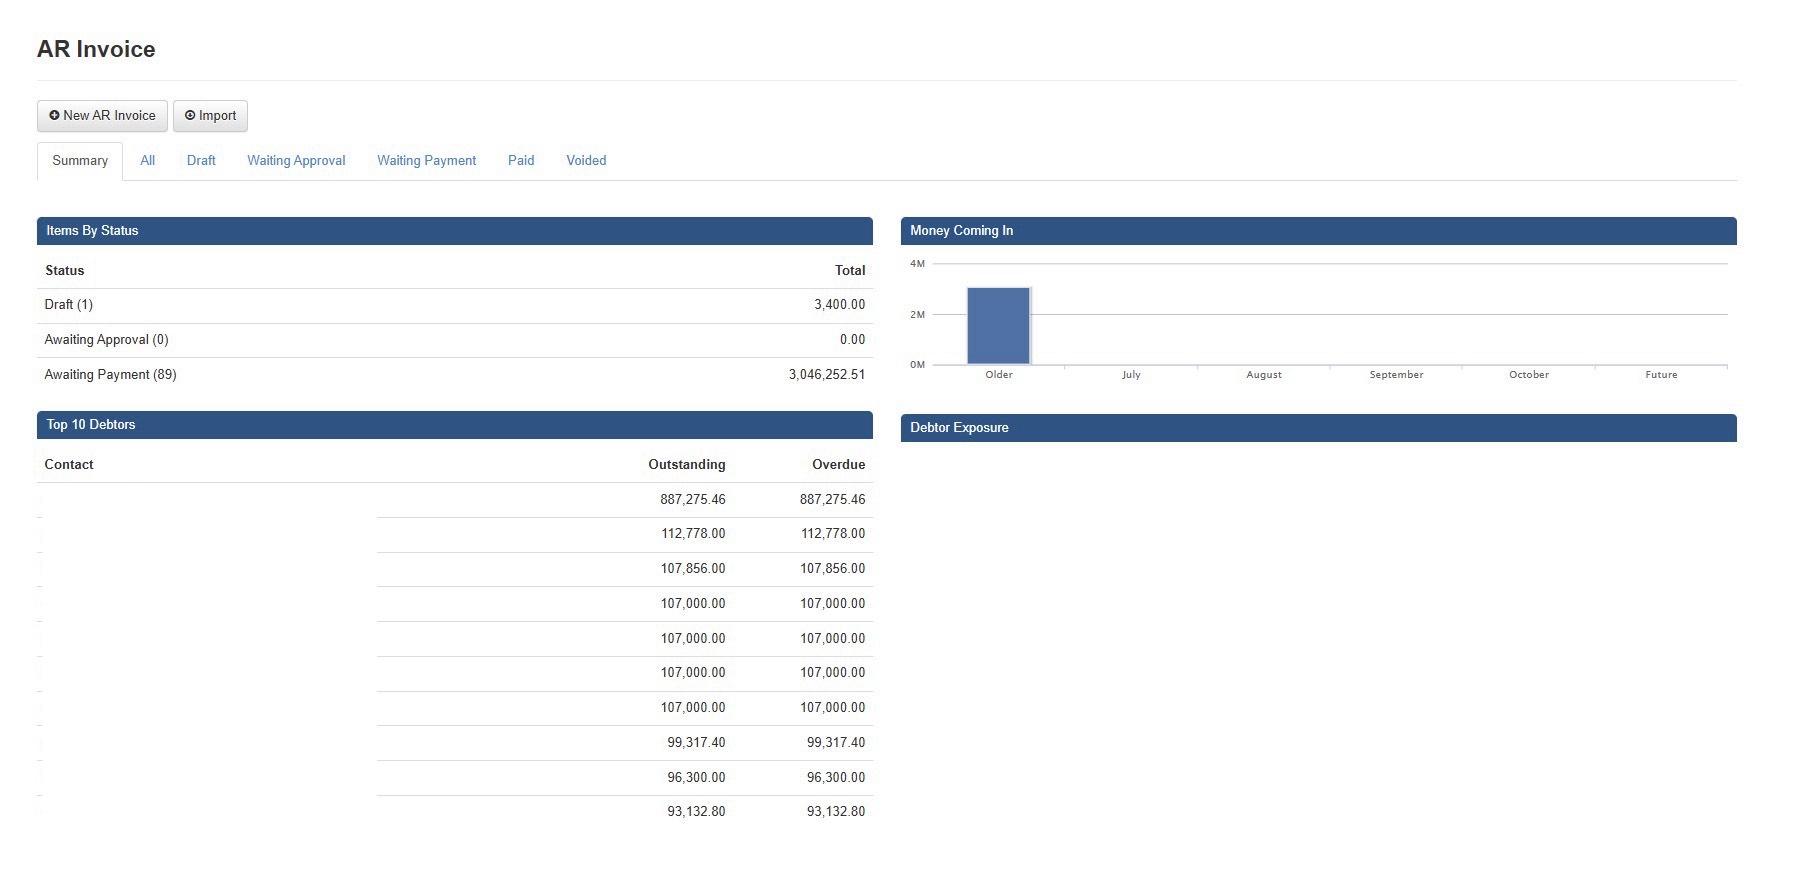Select the Summary tab

click(80, 161)
